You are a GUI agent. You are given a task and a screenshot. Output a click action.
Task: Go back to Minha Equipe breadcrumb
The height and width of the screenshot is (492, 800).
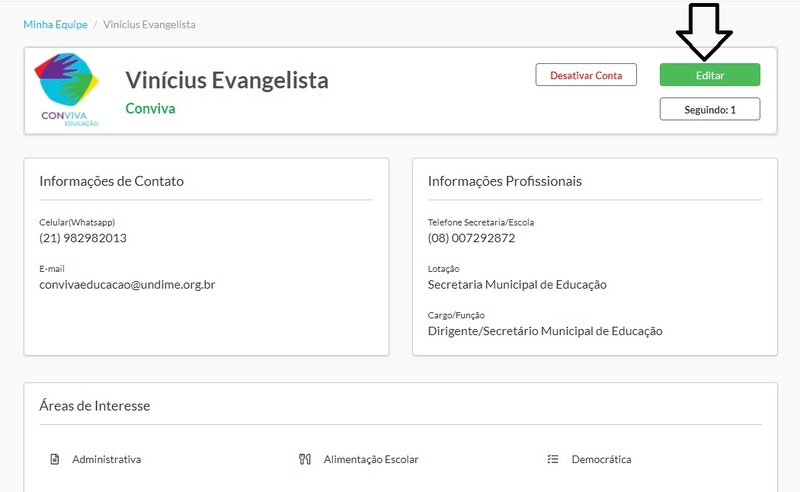pos(55,24)
